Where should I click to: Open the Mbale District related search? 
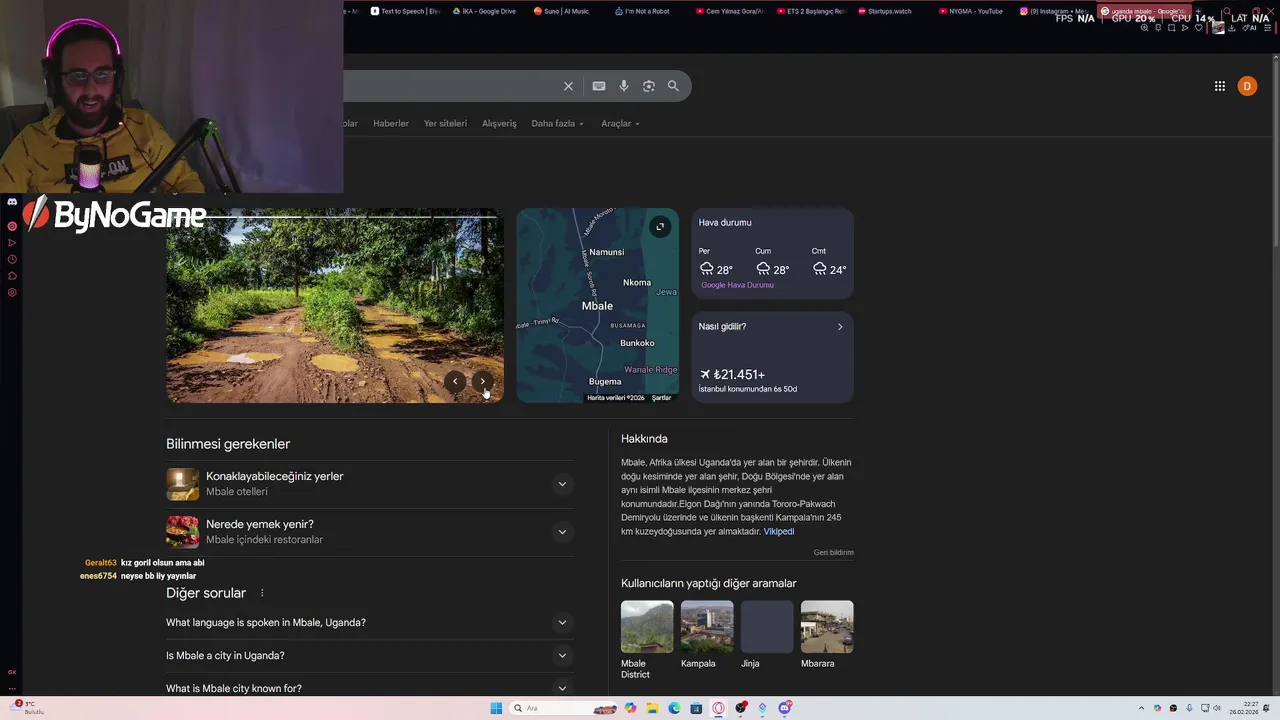point(647,640)
